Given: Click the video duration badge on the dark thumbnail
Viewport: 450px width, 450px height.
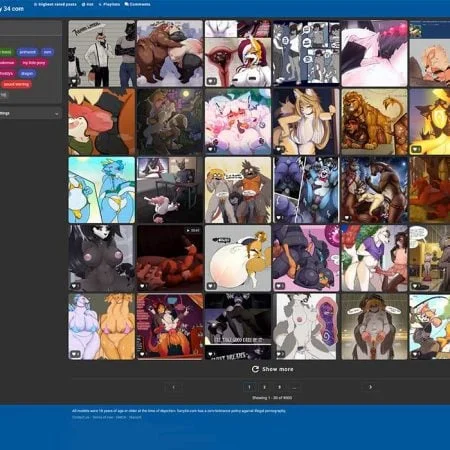Looking at the screenshot, I should coord(193,230).
